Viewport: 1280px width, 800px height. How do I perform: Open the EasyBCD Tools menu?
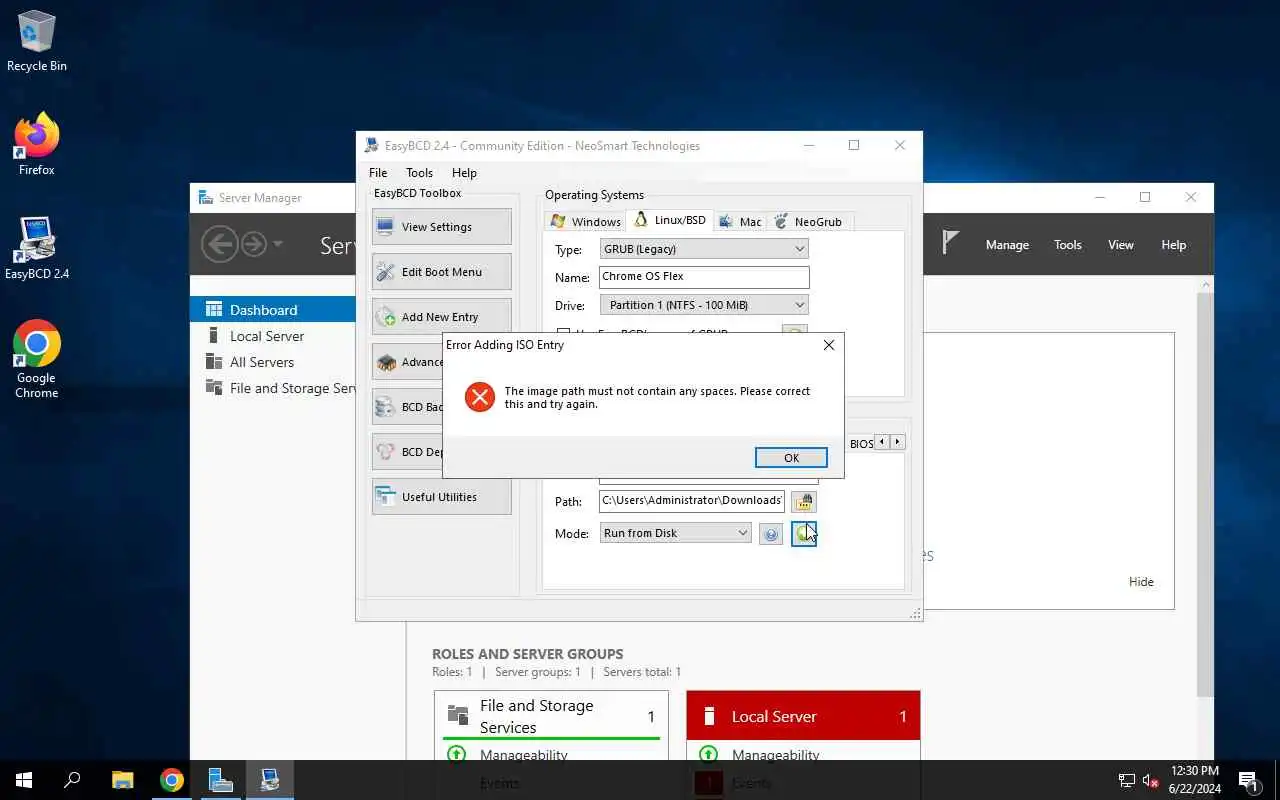[x=419, y=172]
